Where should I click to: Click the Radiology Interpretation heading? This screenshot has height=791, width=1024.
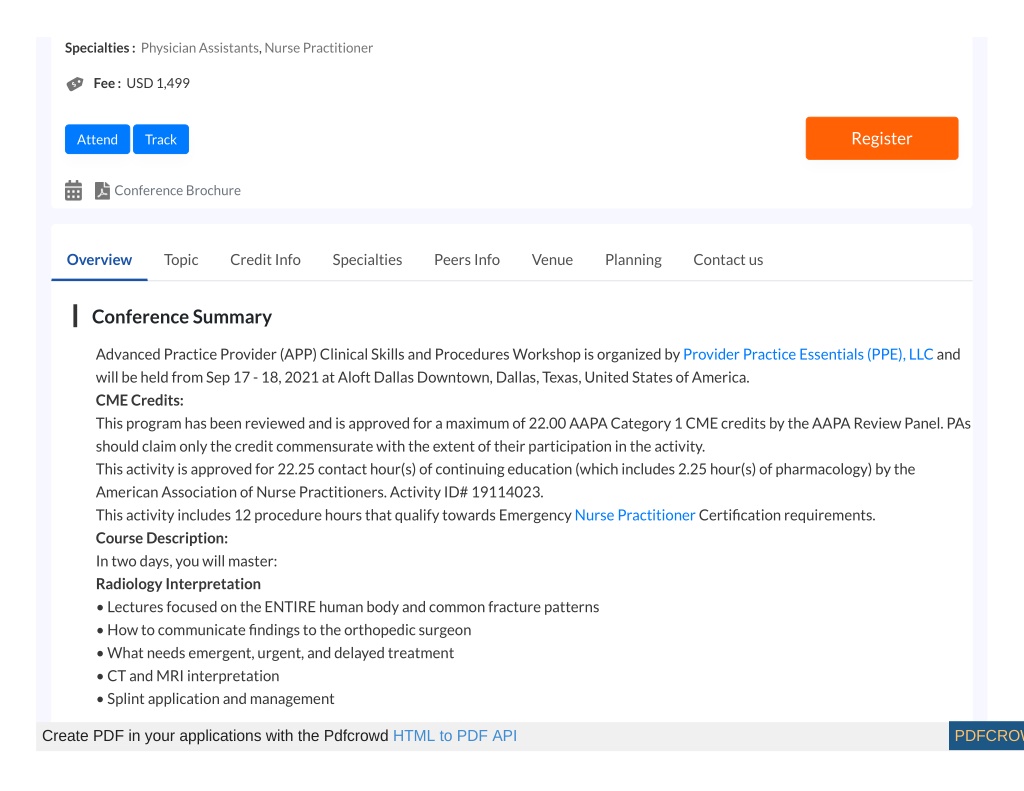pos(178,583)
